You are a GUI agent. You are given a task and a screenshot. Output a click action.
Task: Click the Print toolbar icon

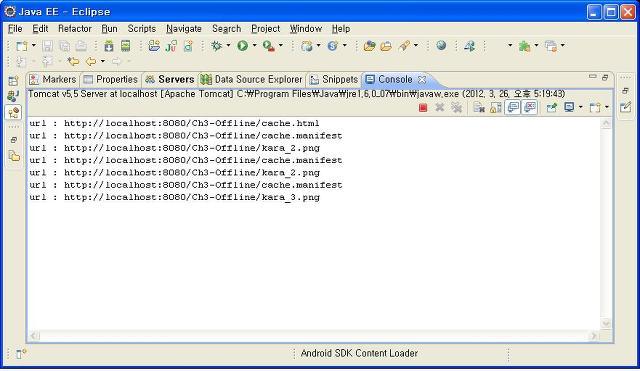tap(81, 46)
